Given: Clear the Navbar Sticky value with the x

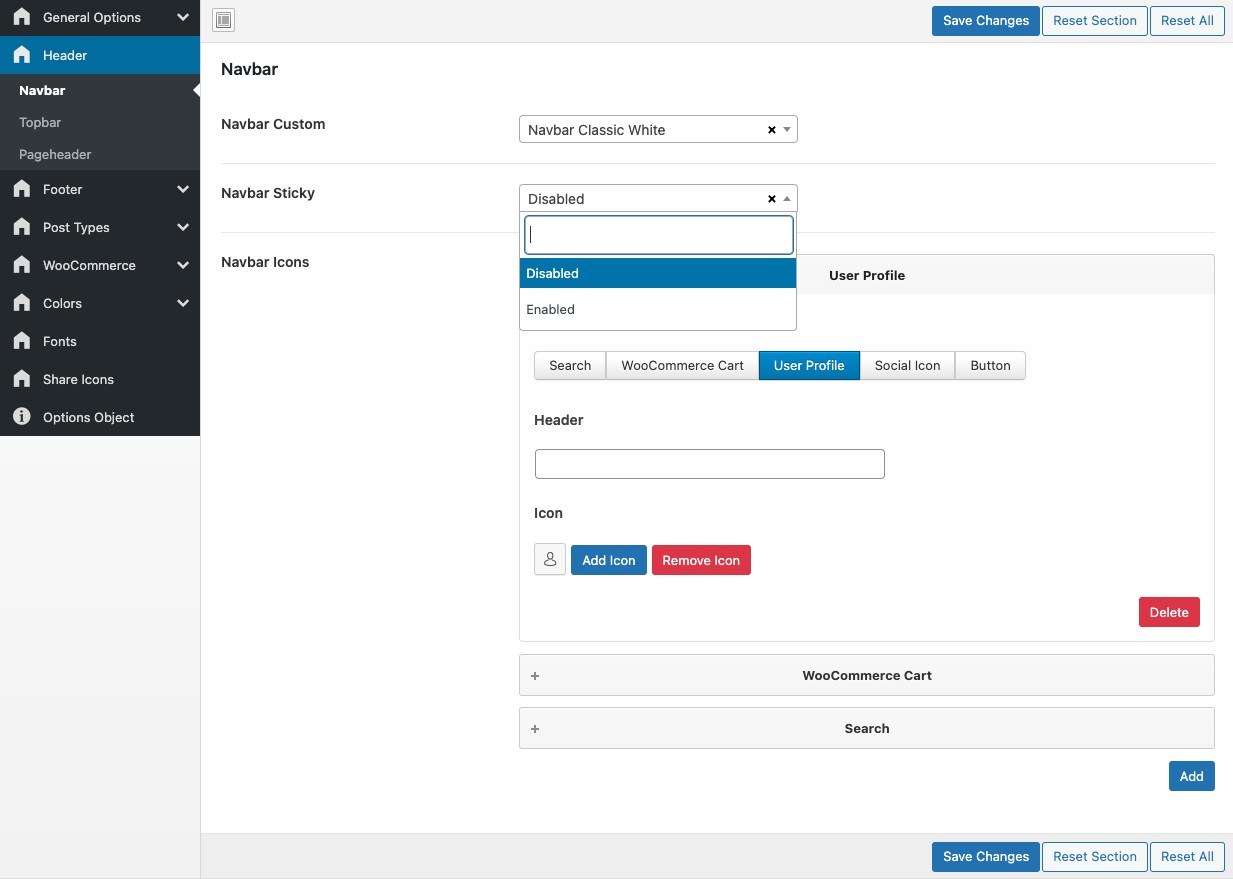Looking at the screenshot, I should tap(771, 199).
